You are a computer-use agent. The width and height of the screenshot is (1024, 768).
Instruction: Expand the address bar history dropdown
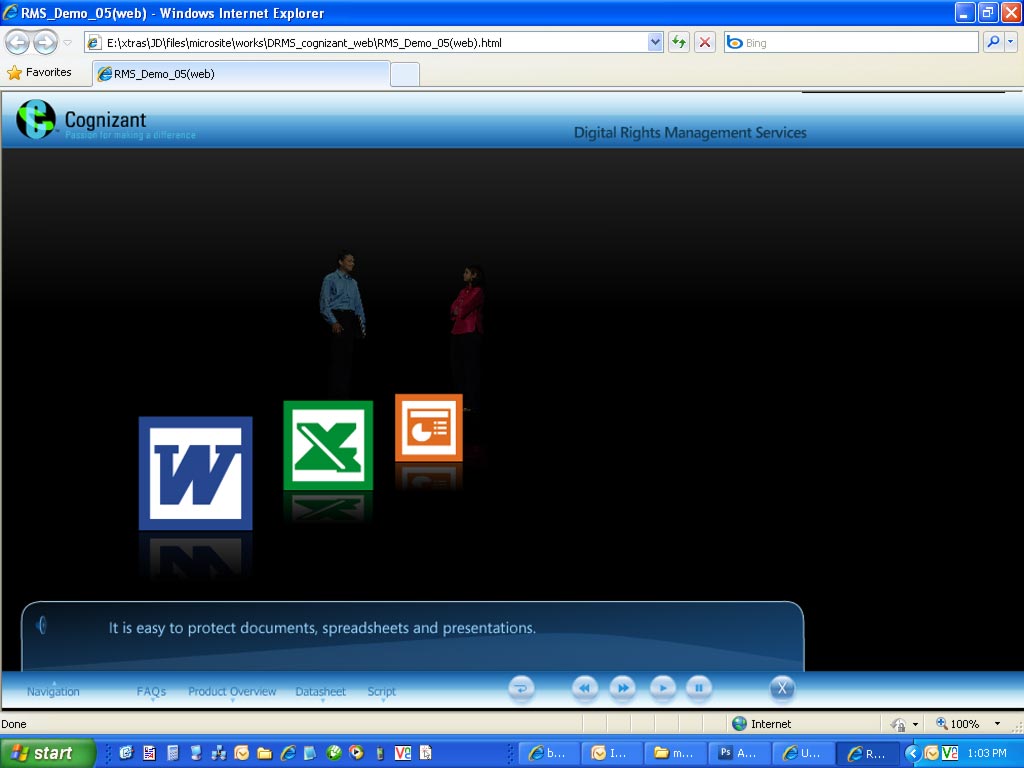656,42
